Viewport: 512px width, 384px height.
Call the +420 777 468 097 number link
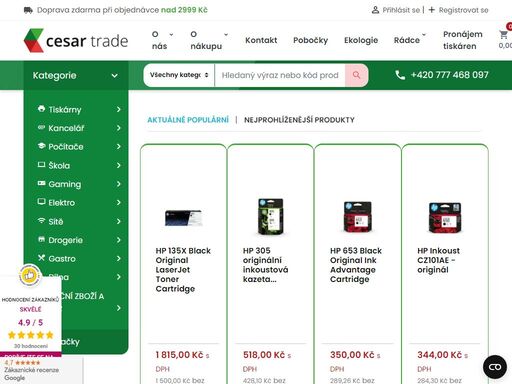tap(449, 75)
